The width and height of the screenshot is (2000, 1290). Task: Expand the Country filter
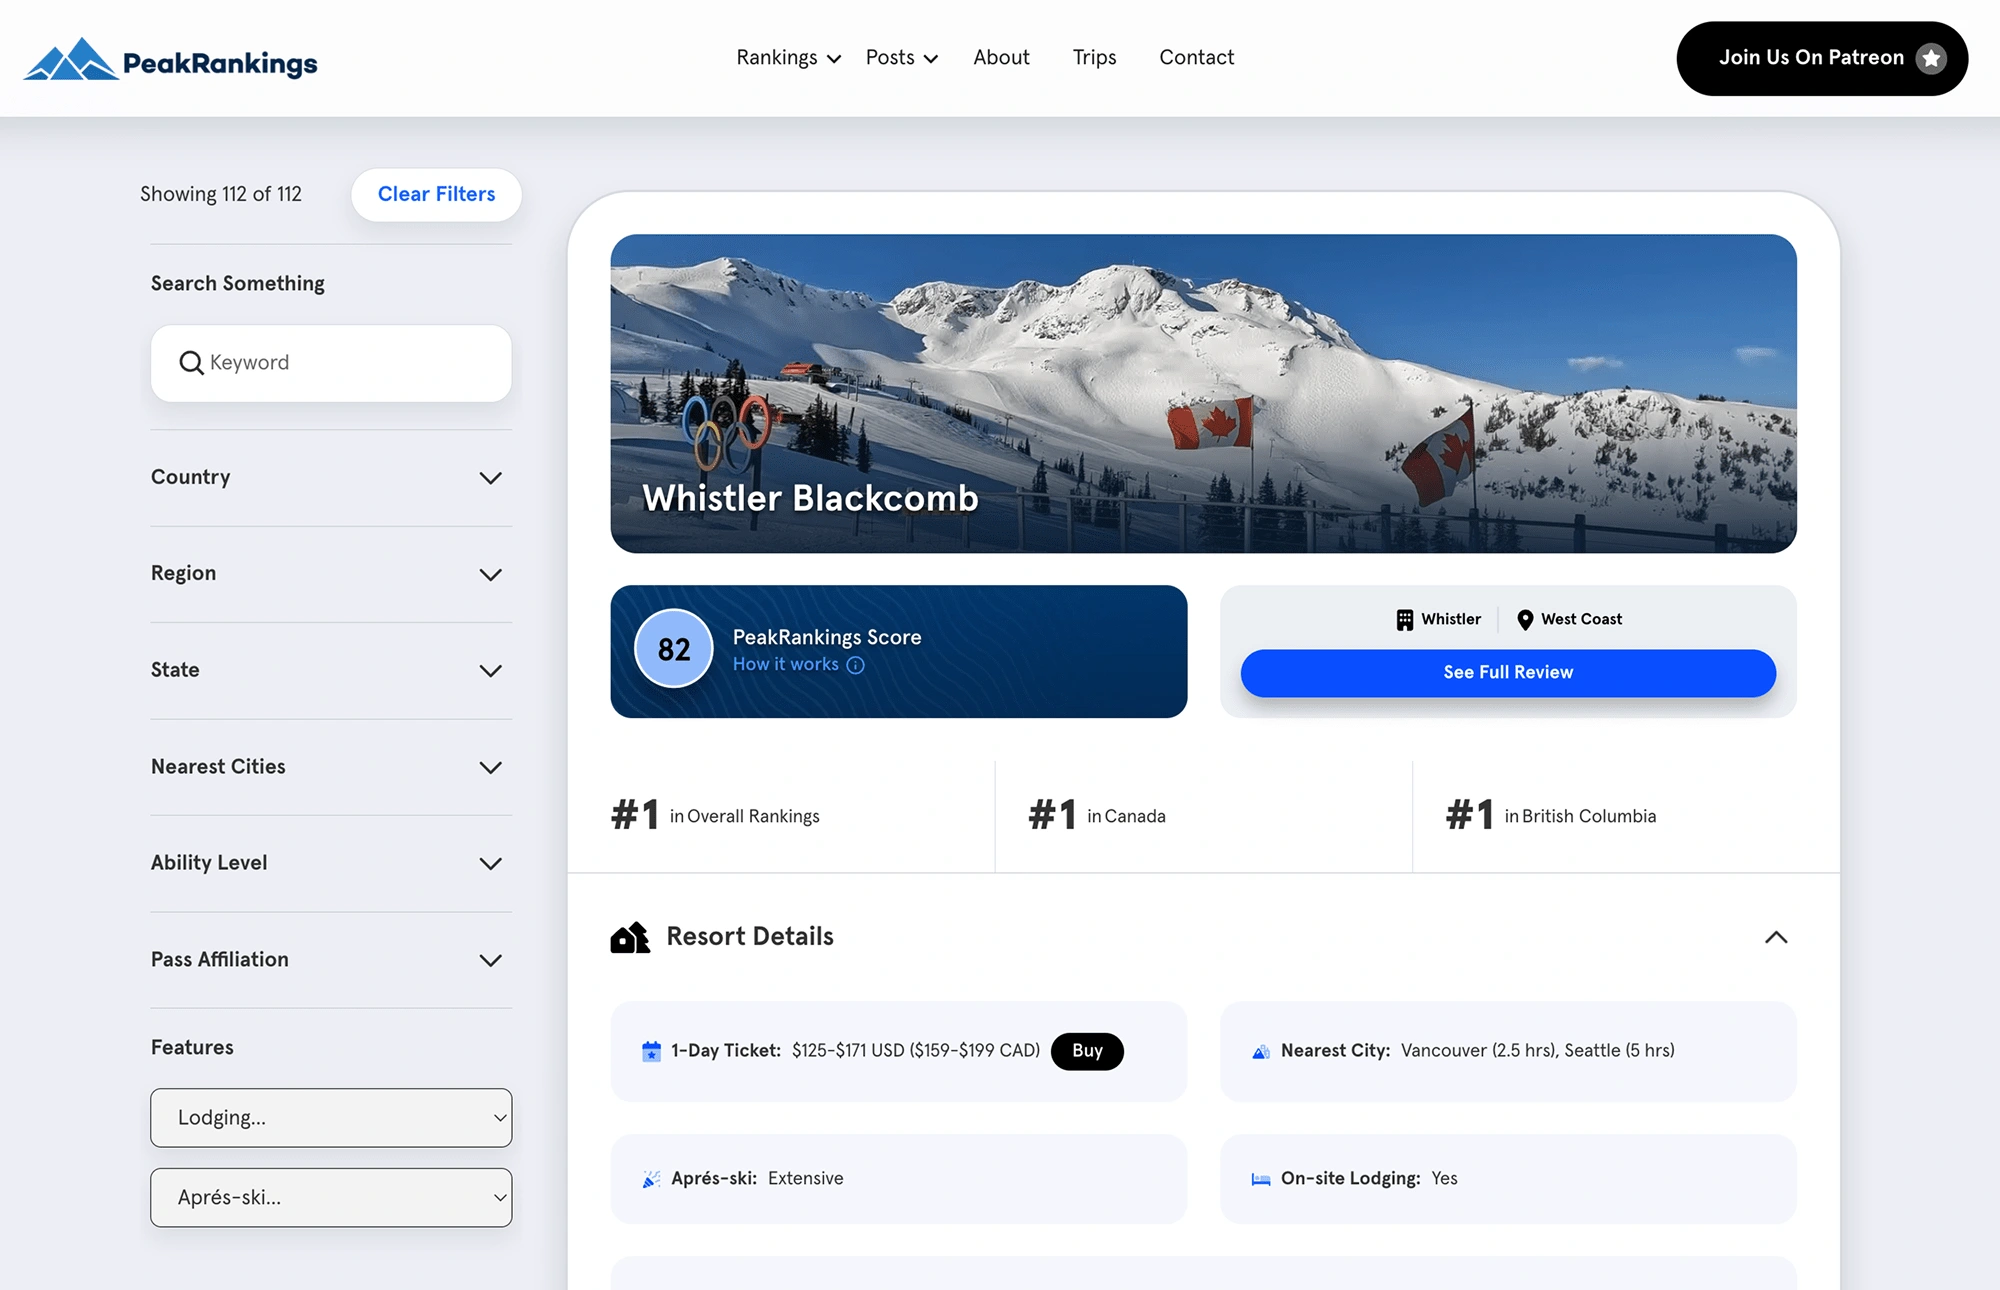pos(331,478)
